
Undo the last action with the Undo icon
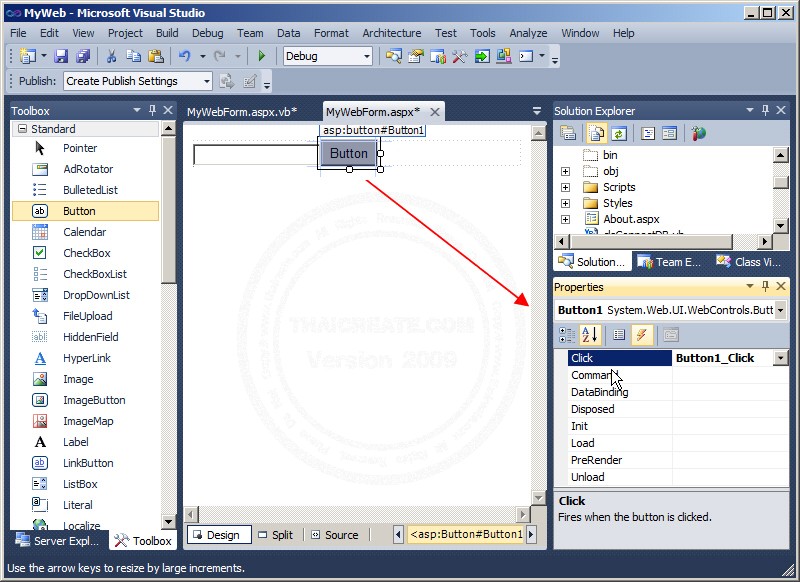[185, 56]
